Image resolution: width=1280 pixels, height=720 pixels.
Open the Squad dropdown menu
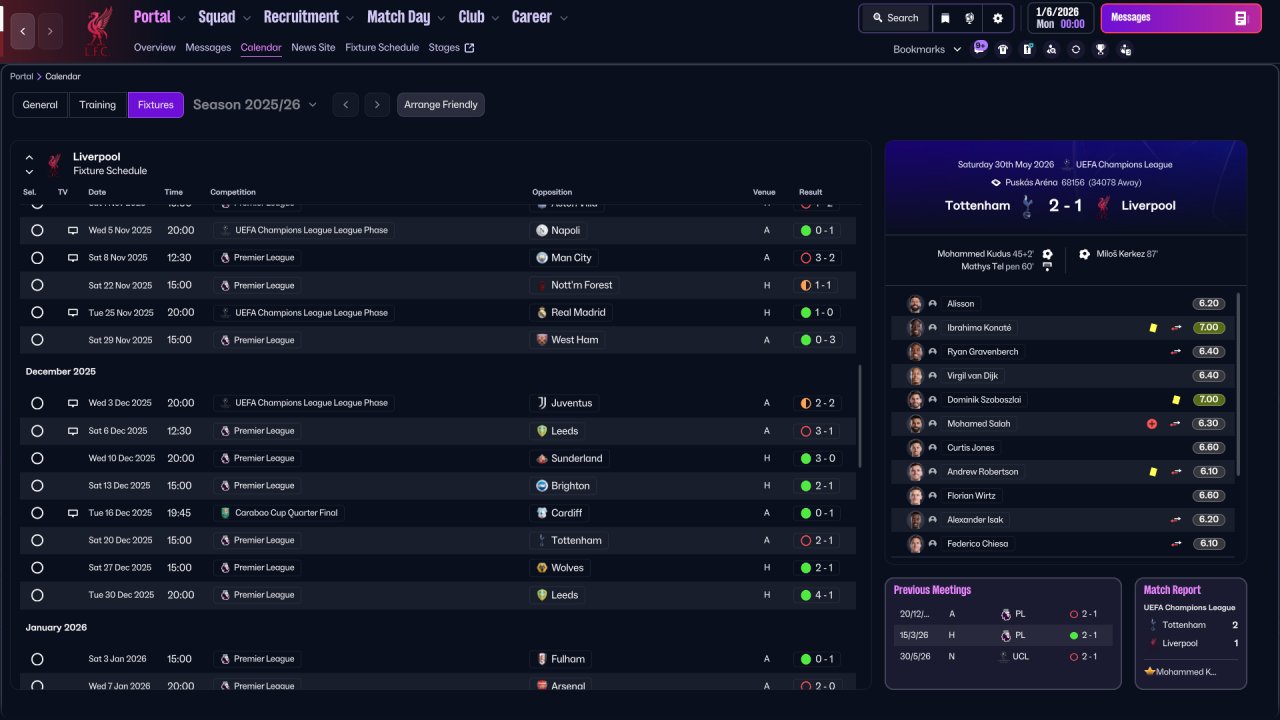tap(225, 17)
